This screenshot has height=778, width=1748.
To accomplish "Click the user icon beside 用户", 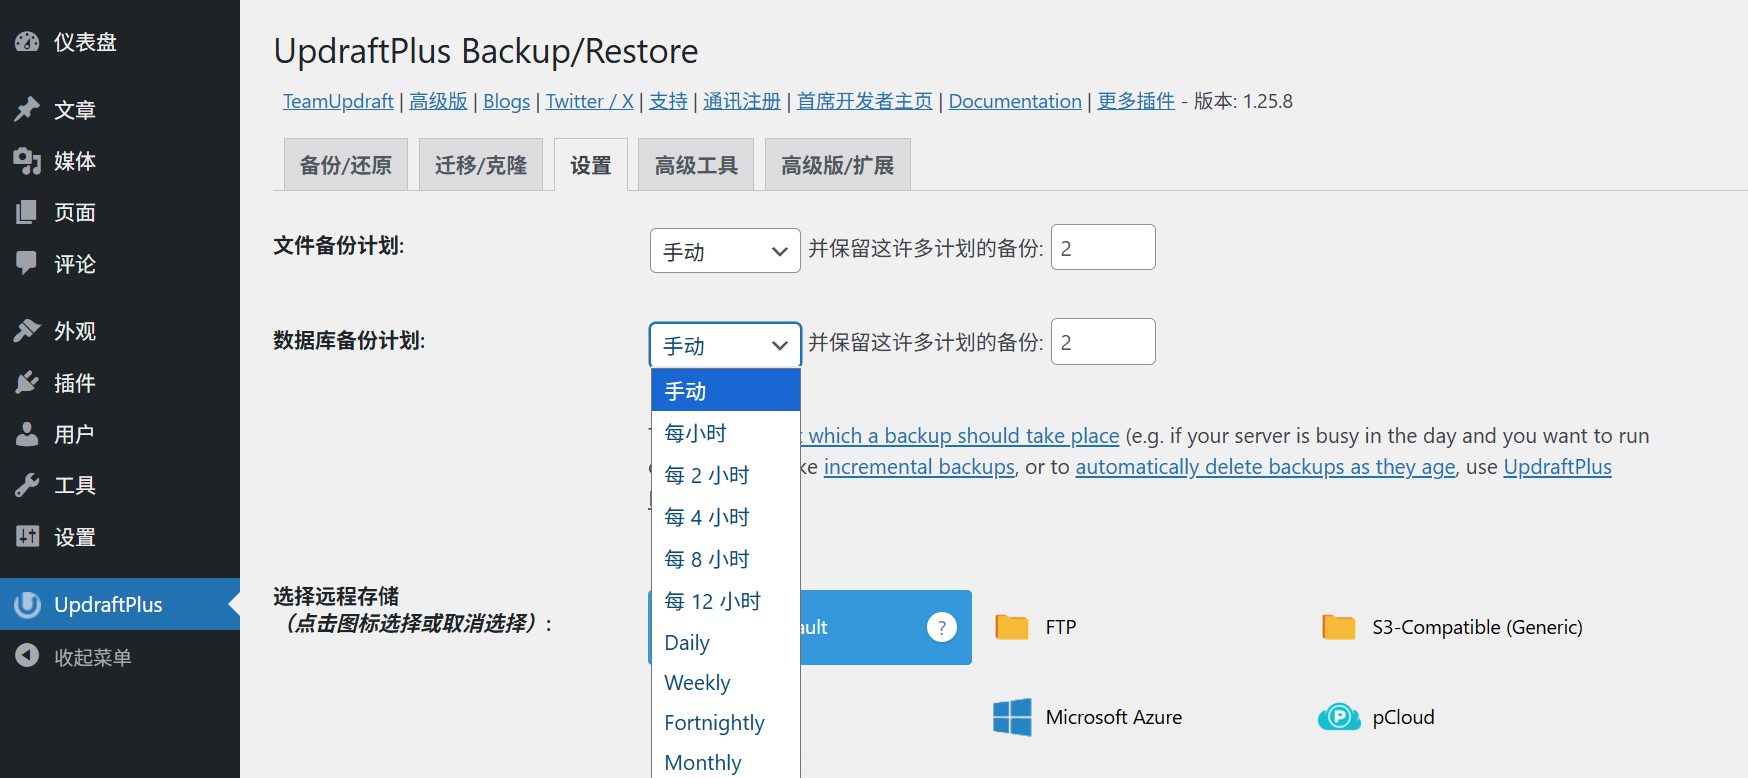I will pos(27,434).
